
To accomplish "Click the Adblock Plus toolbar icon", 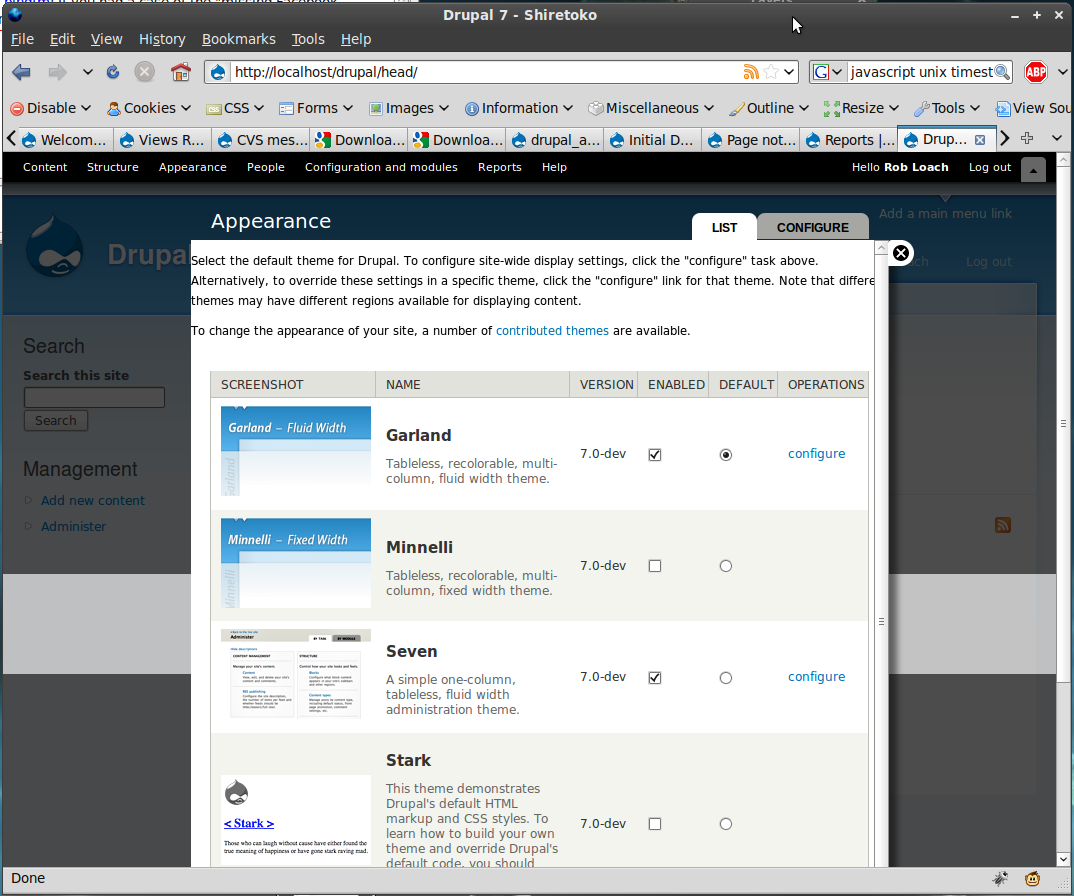I will (1036, 72).
